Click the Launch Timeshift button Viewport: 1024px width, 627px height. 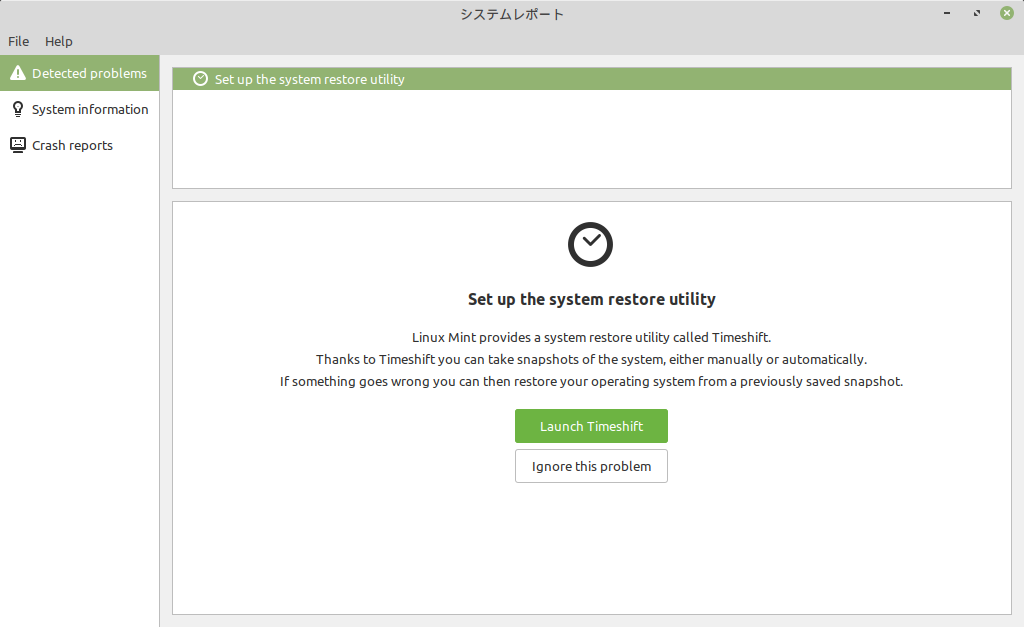(591, 426)
